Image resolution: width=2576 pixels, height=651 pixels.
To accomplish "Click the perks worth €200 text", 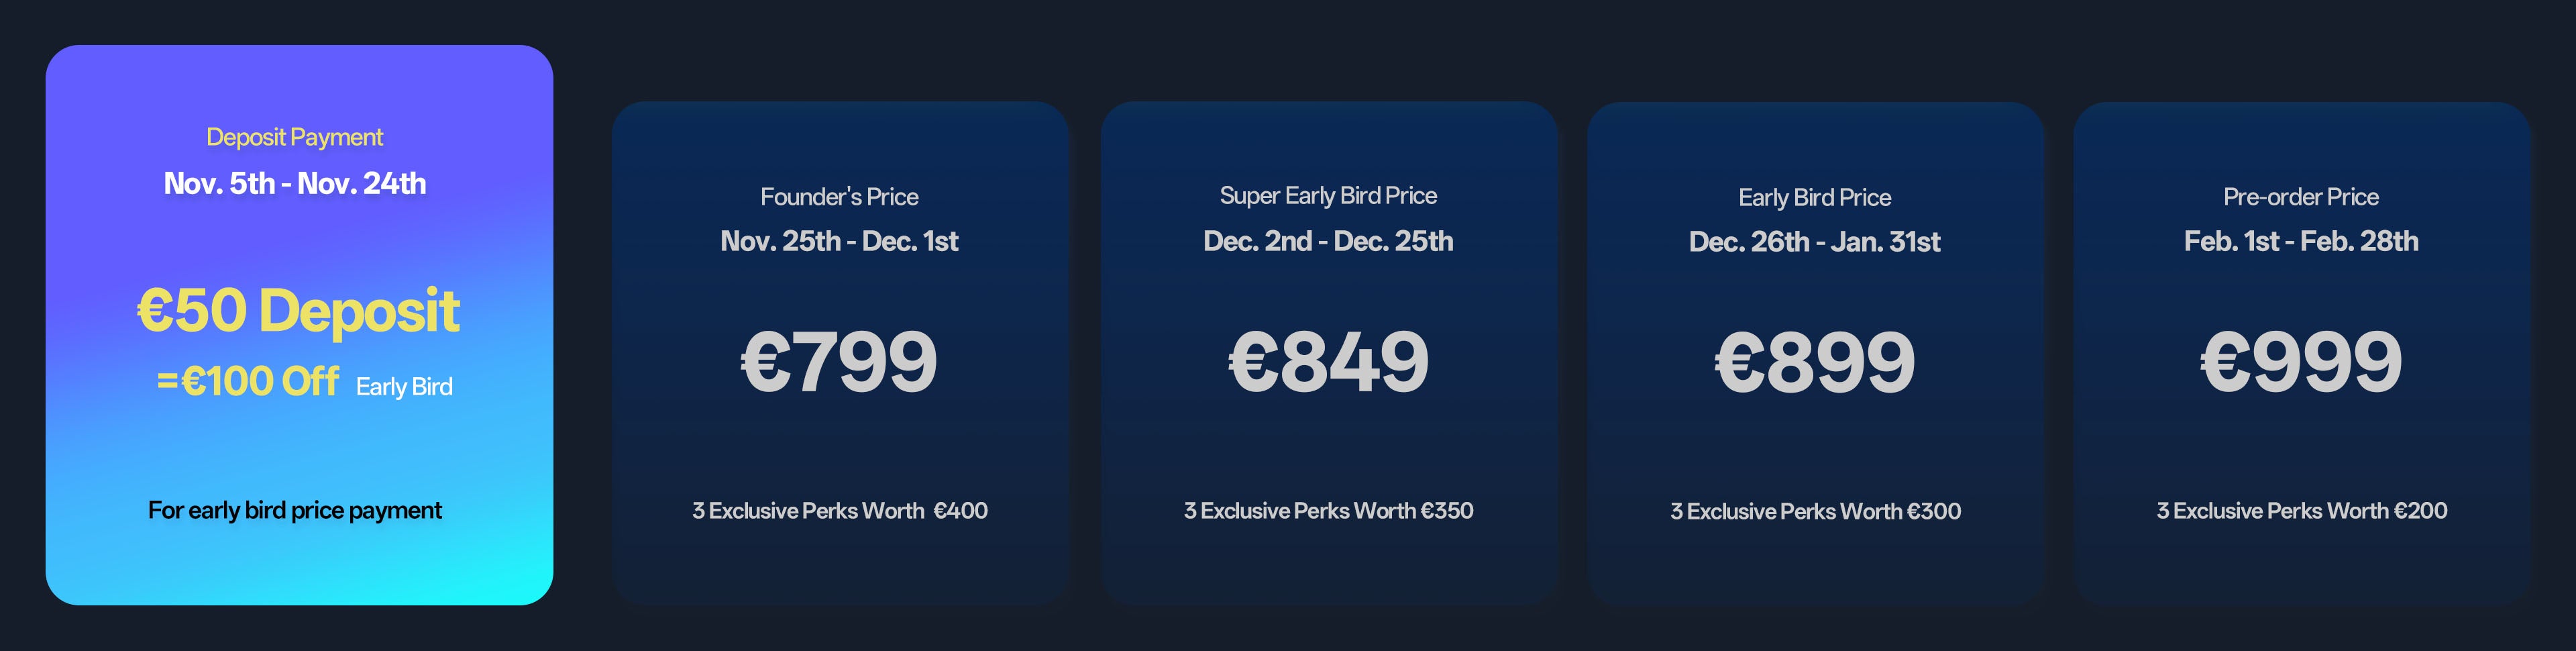I will point(2300,511).
